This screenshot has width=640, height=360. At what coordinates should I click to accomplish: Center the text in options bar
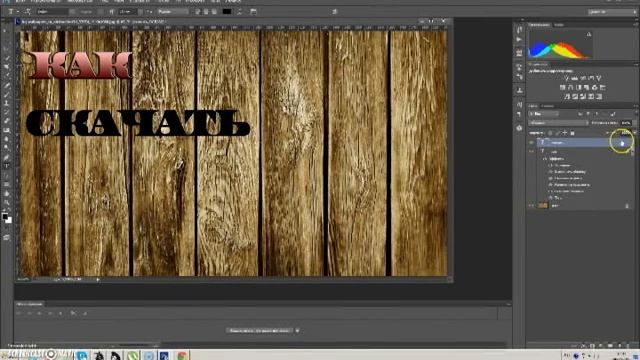pyautogui.click(x=206, y=12)
